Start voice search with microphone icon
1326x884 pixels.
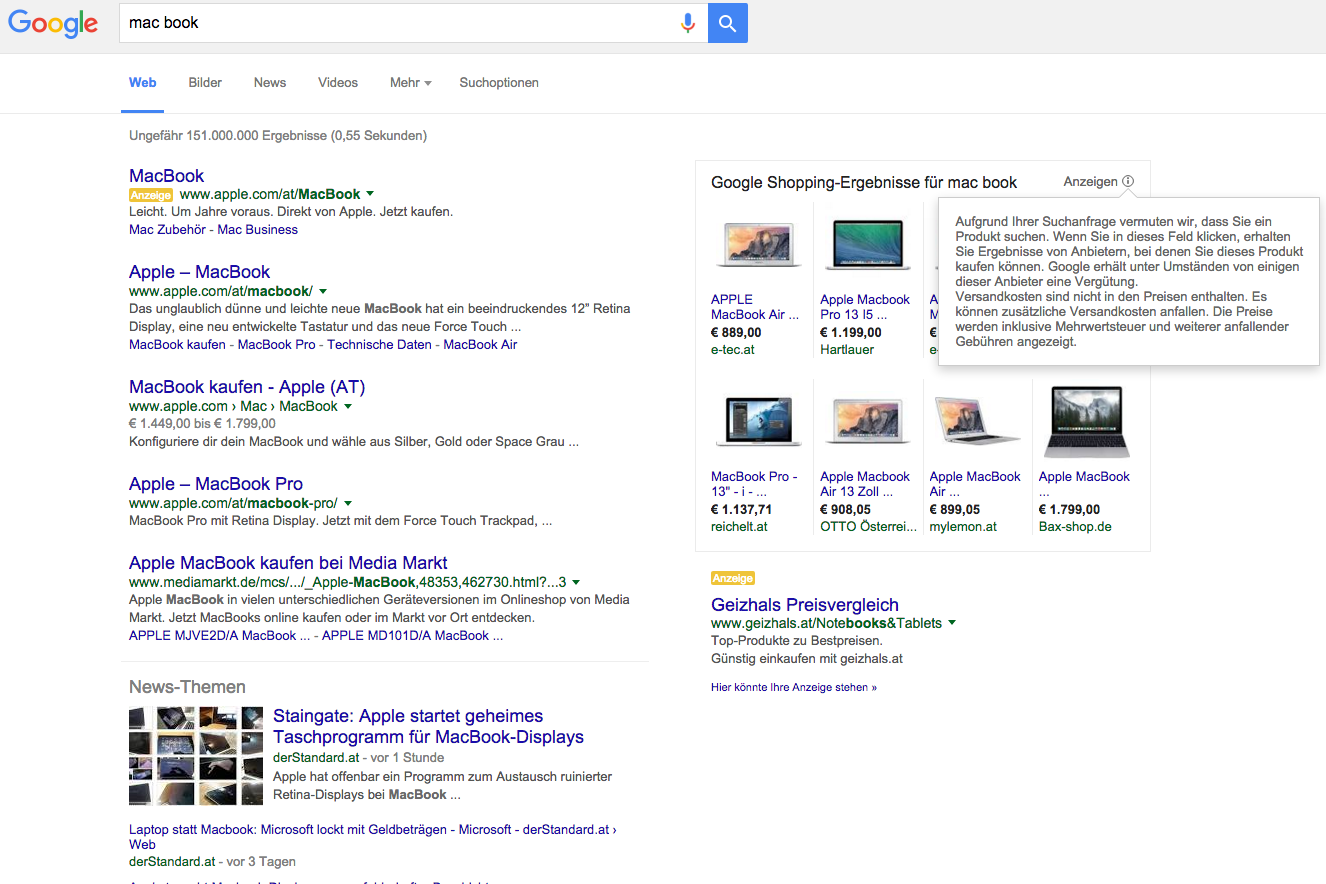pyautogui.click(x=687, y=23)
